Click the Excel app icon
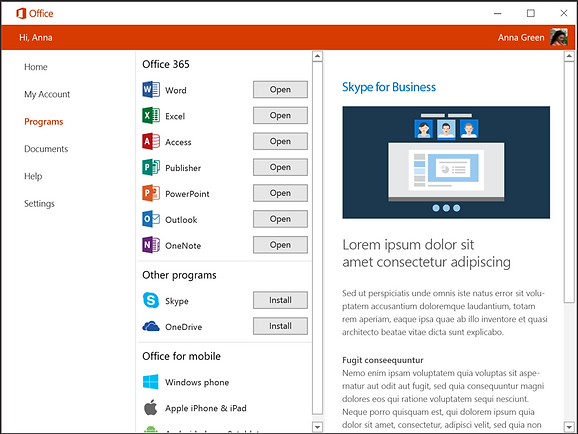 pyautogui.click(x=151, y=115)
